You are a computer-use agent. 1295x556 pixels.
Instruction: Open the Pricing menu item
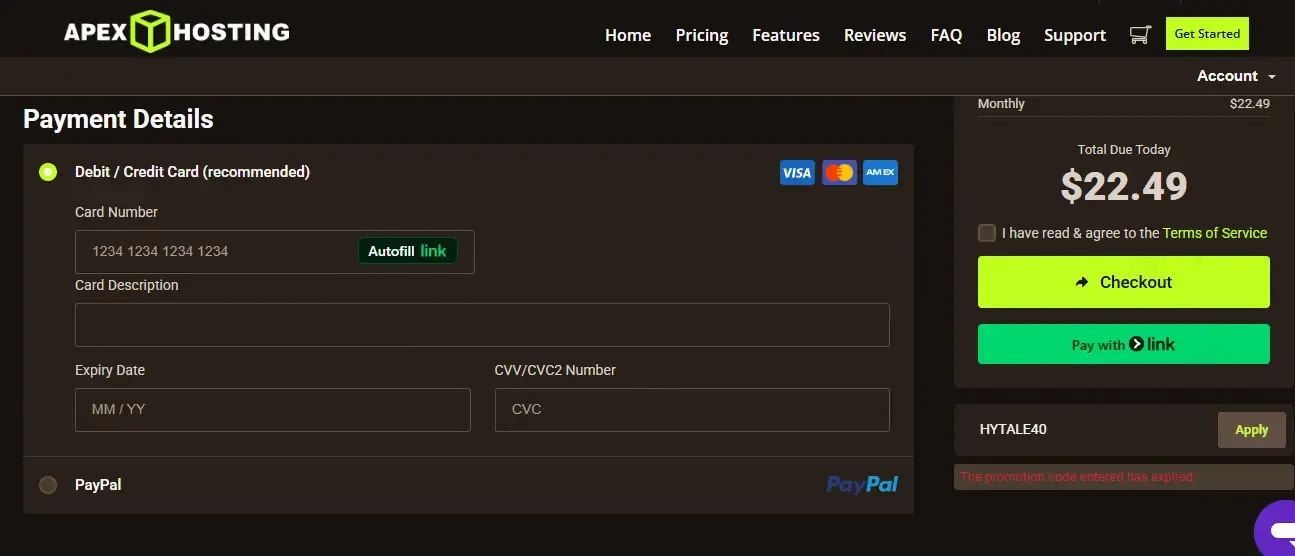(702, 35)
